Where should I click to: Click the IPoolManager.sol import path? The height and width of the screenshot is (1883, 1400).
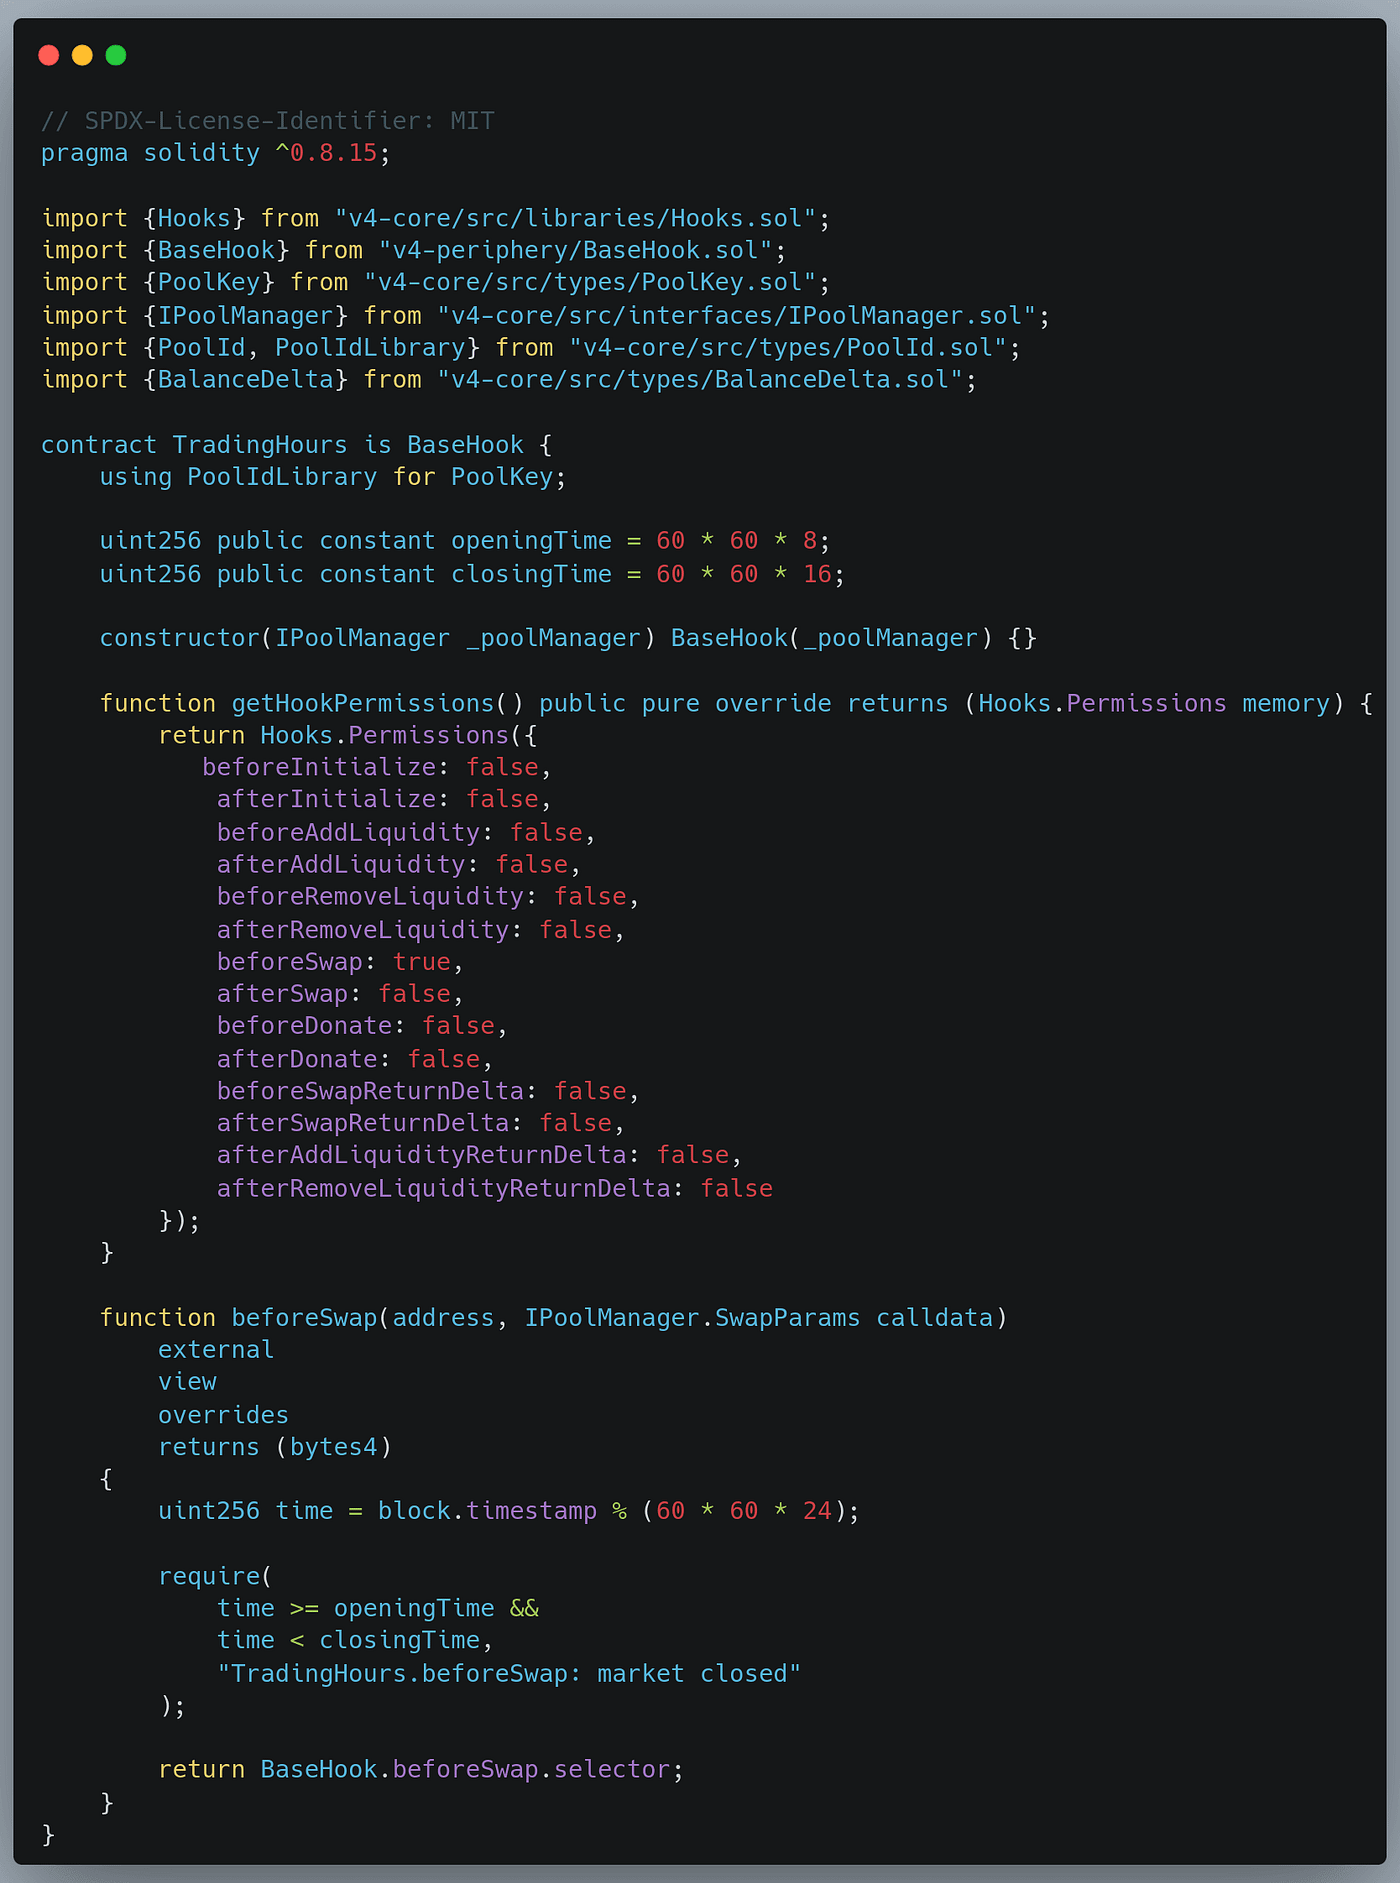[736, 316]
